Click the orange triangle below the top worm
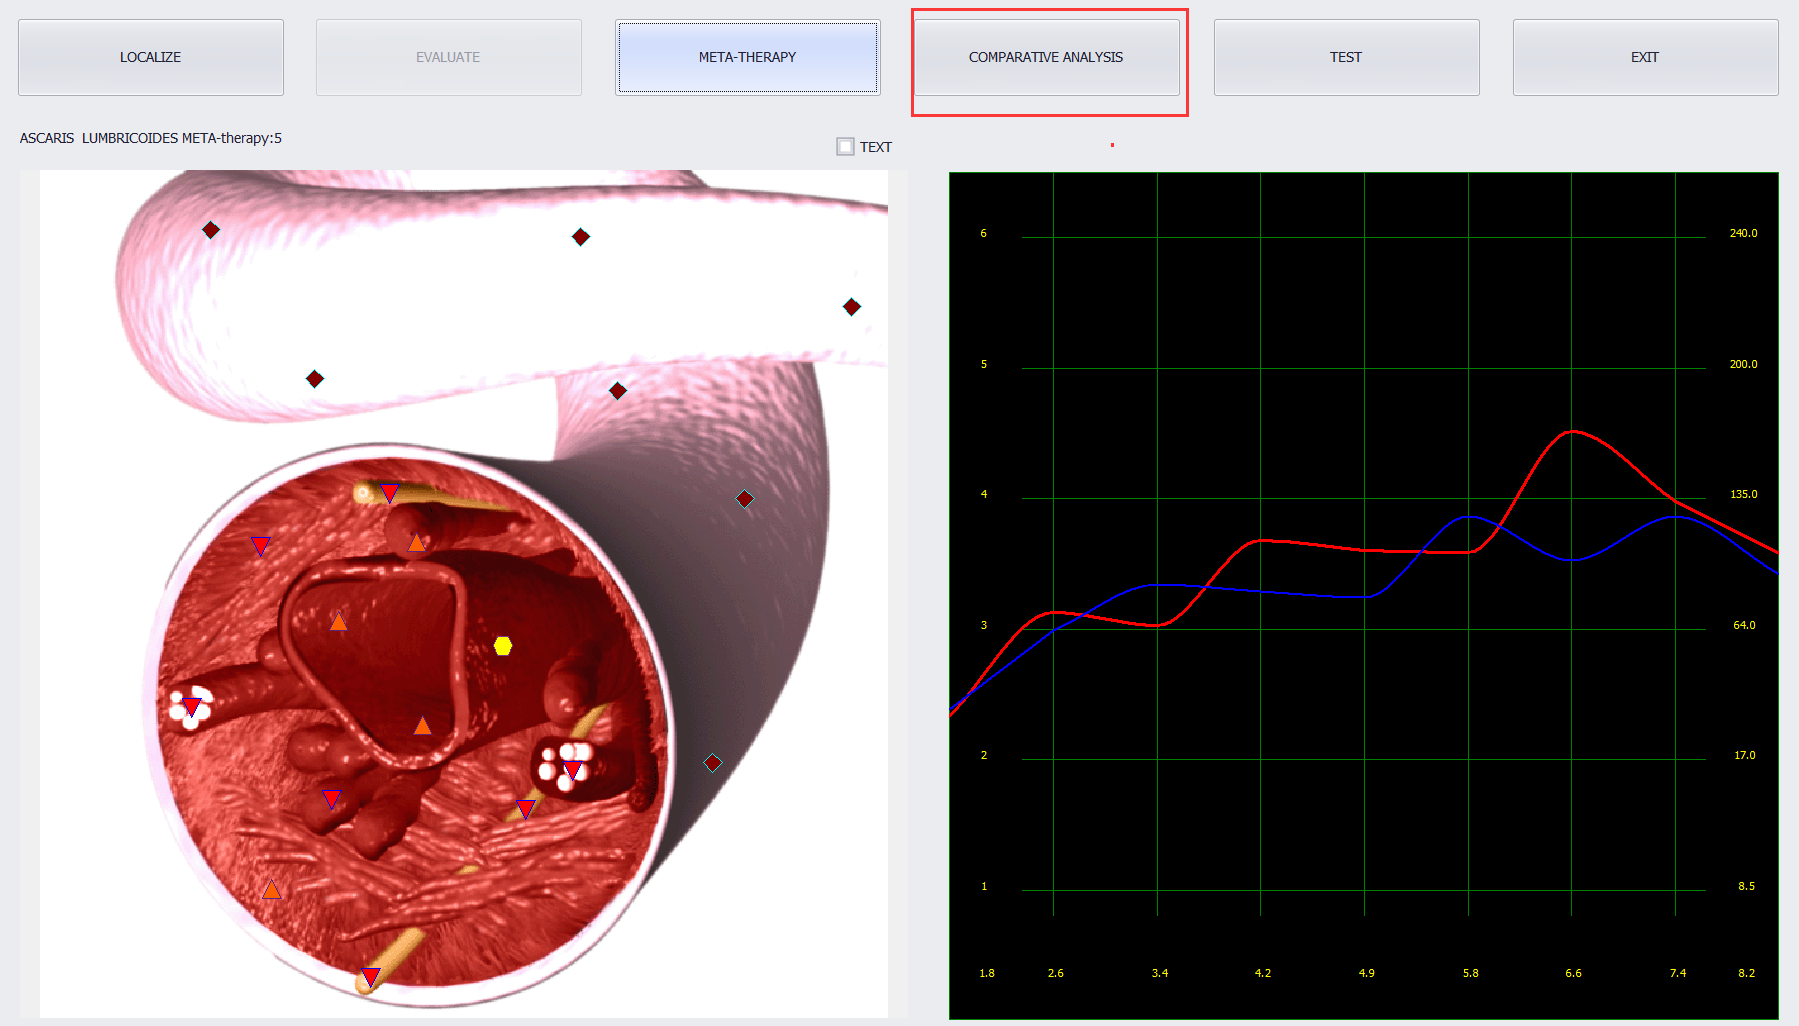This screenshot has height=1026, width=1799. coord(416,543)
